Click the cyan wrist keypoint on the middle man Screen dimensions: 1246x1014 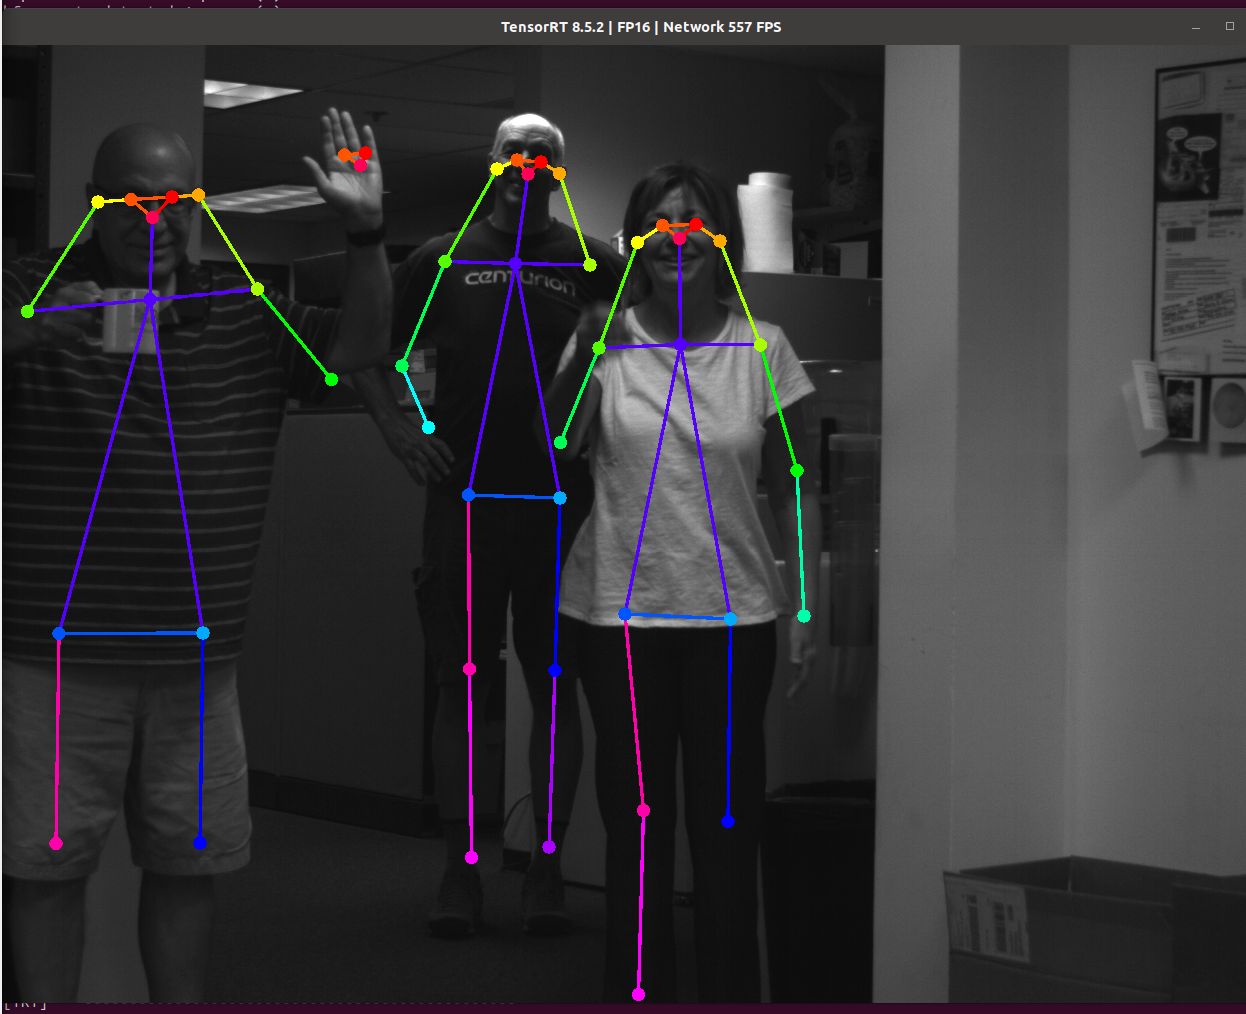(x=428, y=427)
